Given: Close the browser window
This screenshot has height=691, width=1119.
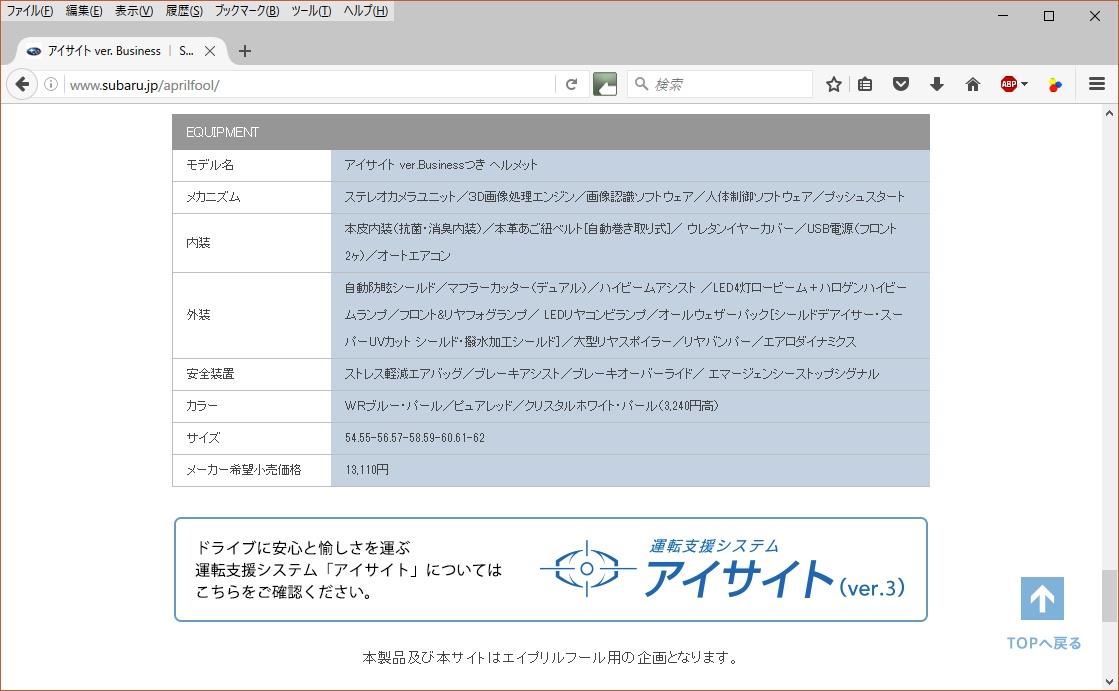Looking at the screenshot, I should [x=1095, y=16].
